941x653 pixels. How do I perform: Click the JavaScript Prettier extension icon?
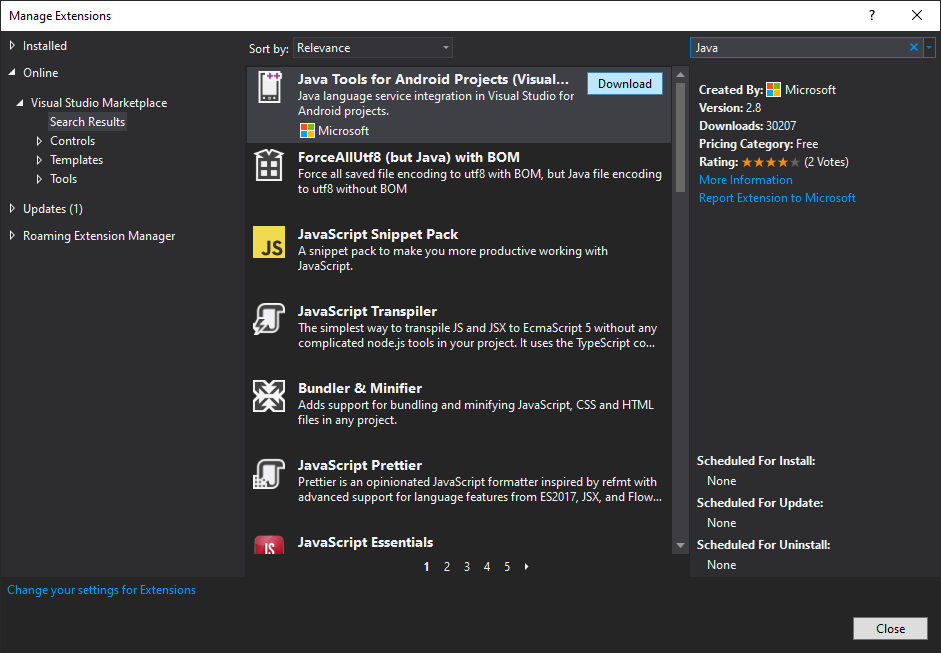pos(268,473)
